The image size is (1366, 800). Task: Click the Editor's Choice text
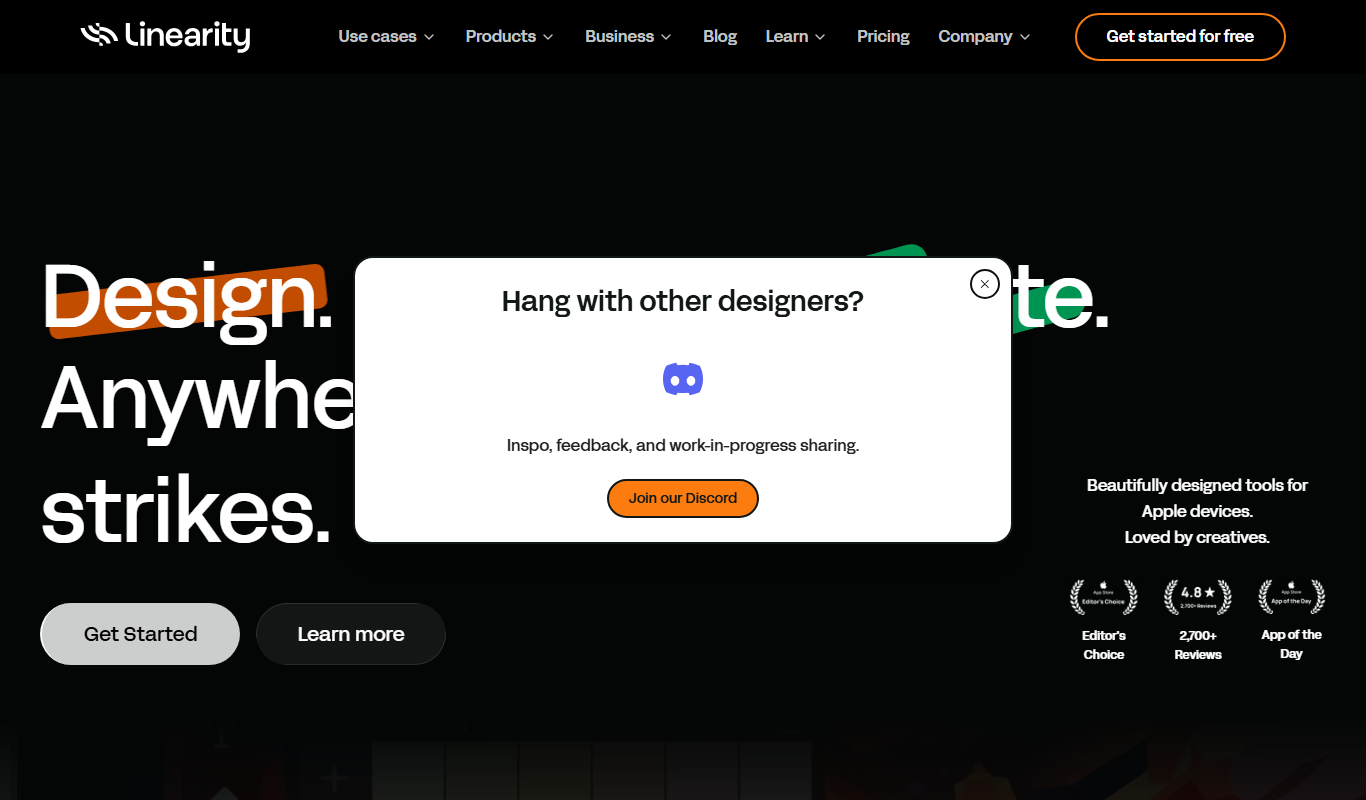pyautogui.click(x=1104, y=645)
